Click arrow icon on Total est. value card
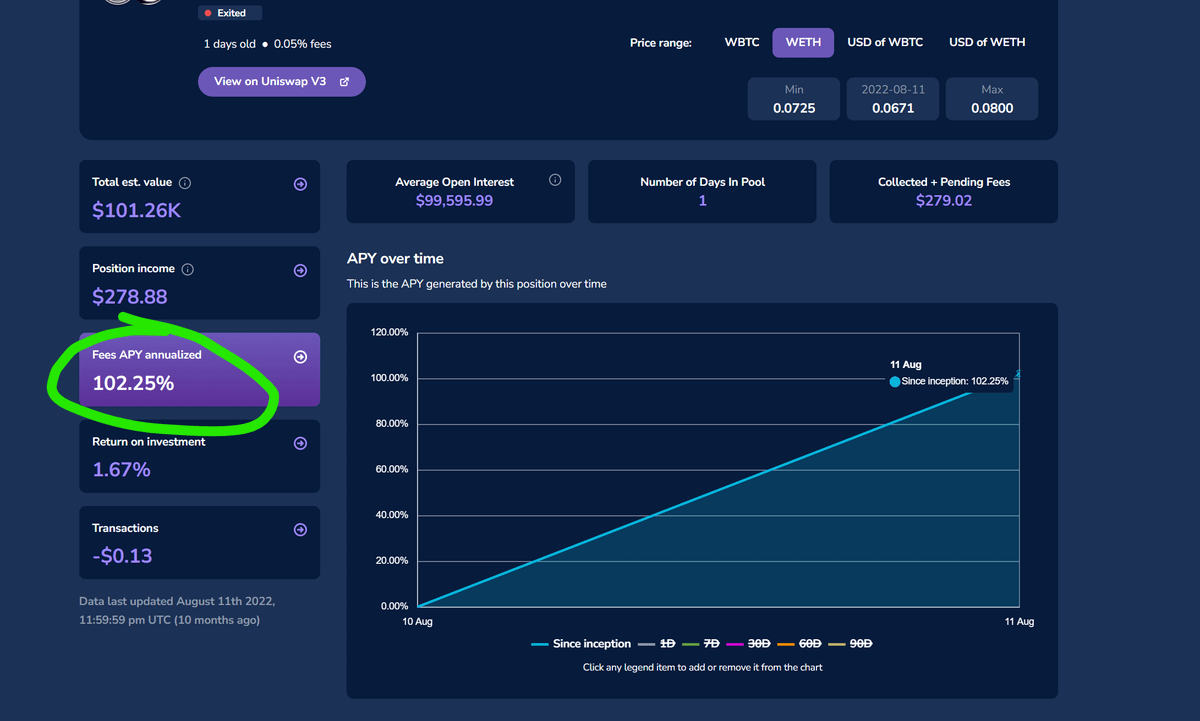Screen dimensions: 1200x721 [300, 185]
